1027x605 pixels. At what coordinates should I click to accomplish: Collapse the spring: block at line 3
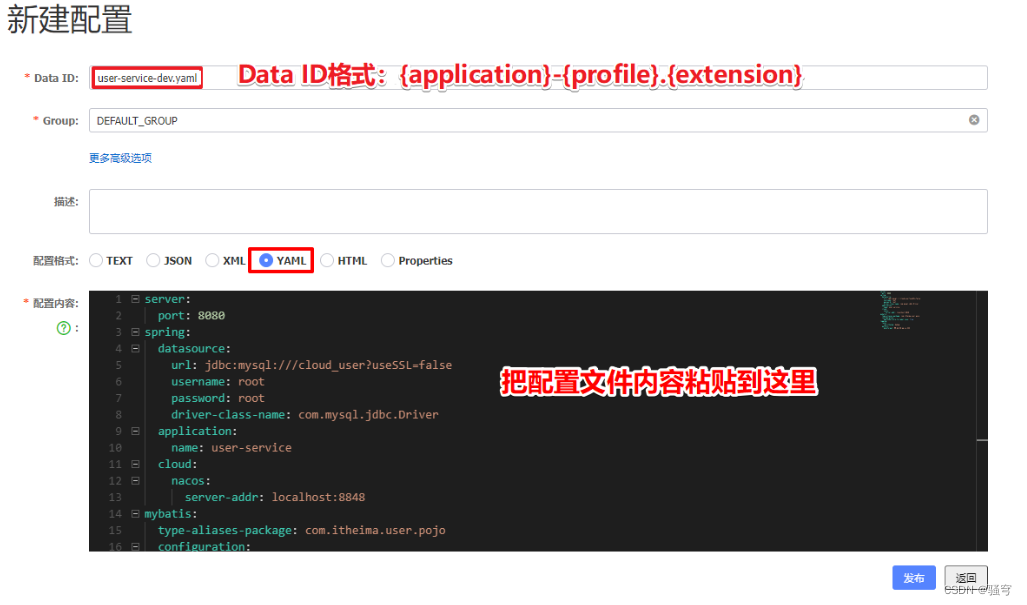136,332
